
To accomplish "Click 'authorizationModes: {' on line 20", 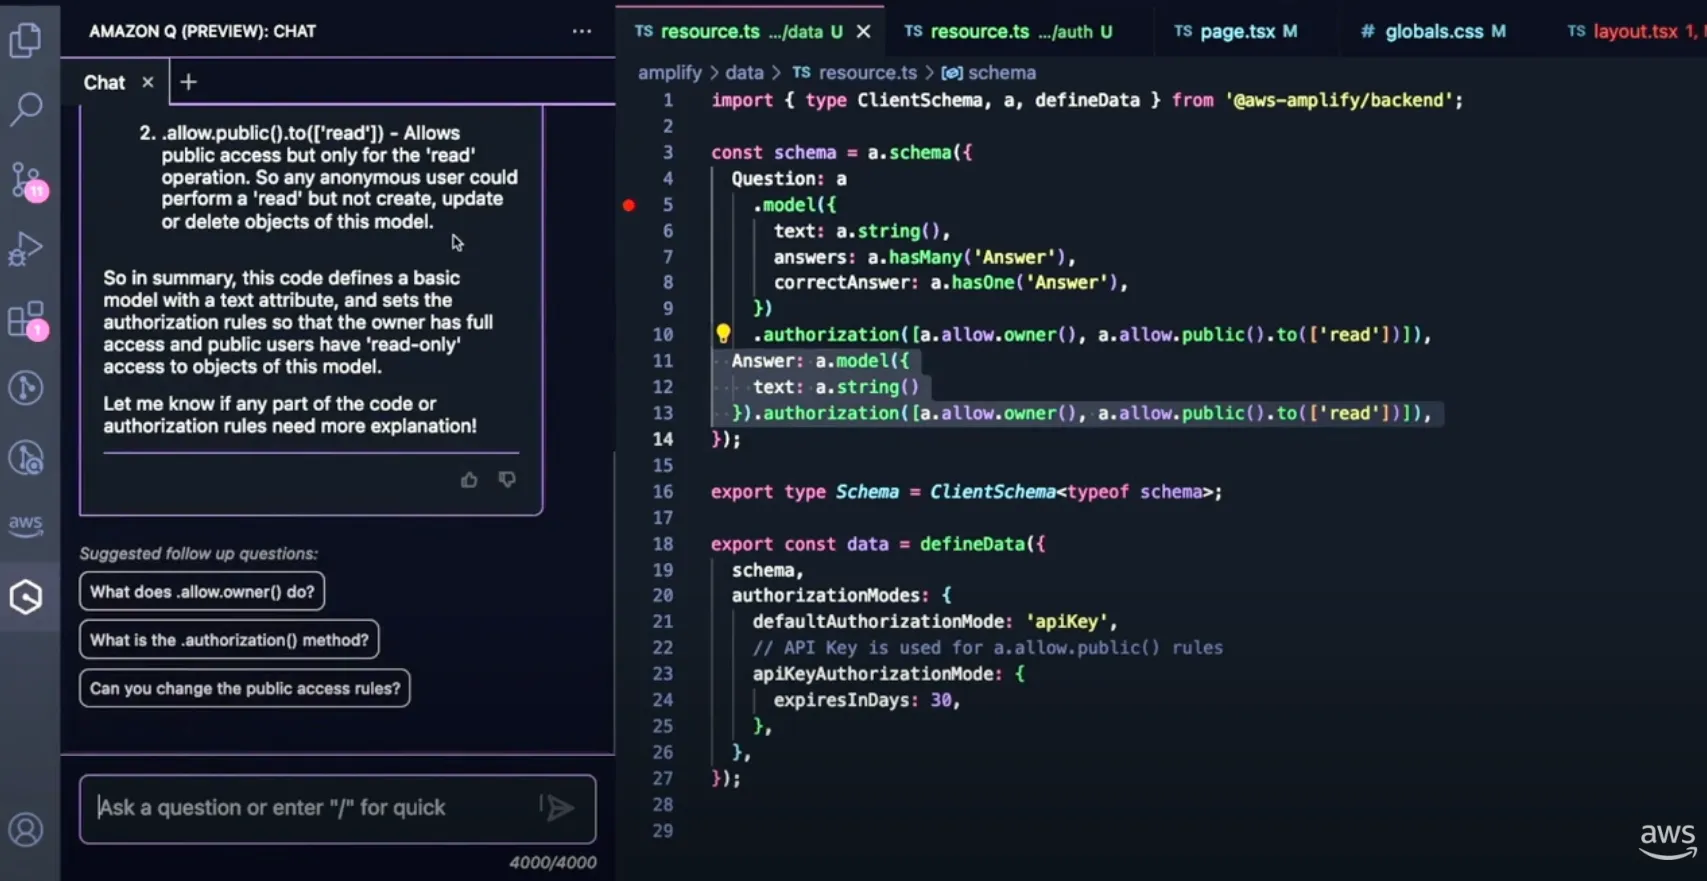I will 842,596.
